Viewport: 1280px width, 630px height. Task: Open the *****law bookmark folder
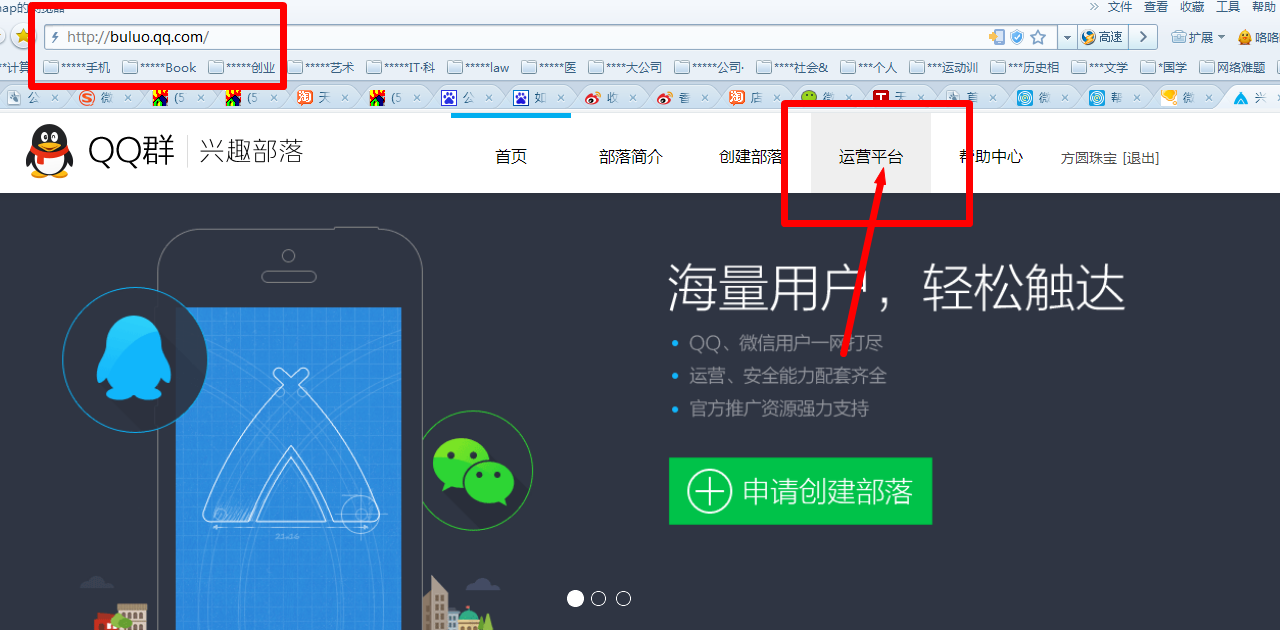pyautogui.click(x=479, y=67)
